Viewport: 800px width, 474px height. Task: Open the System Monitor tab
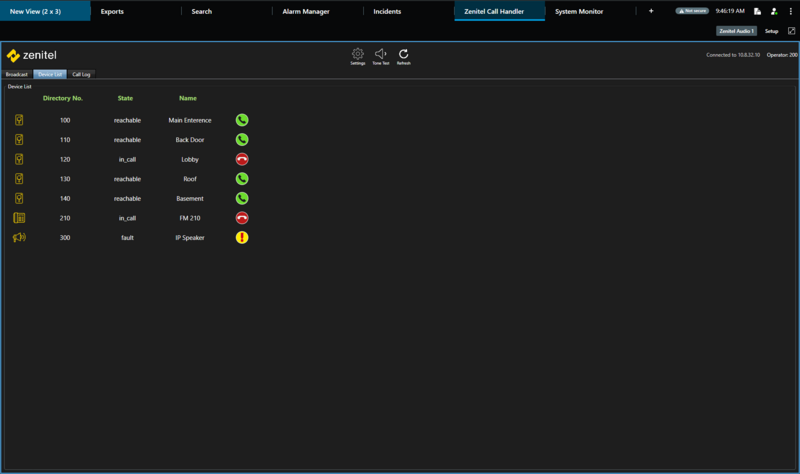579,12
